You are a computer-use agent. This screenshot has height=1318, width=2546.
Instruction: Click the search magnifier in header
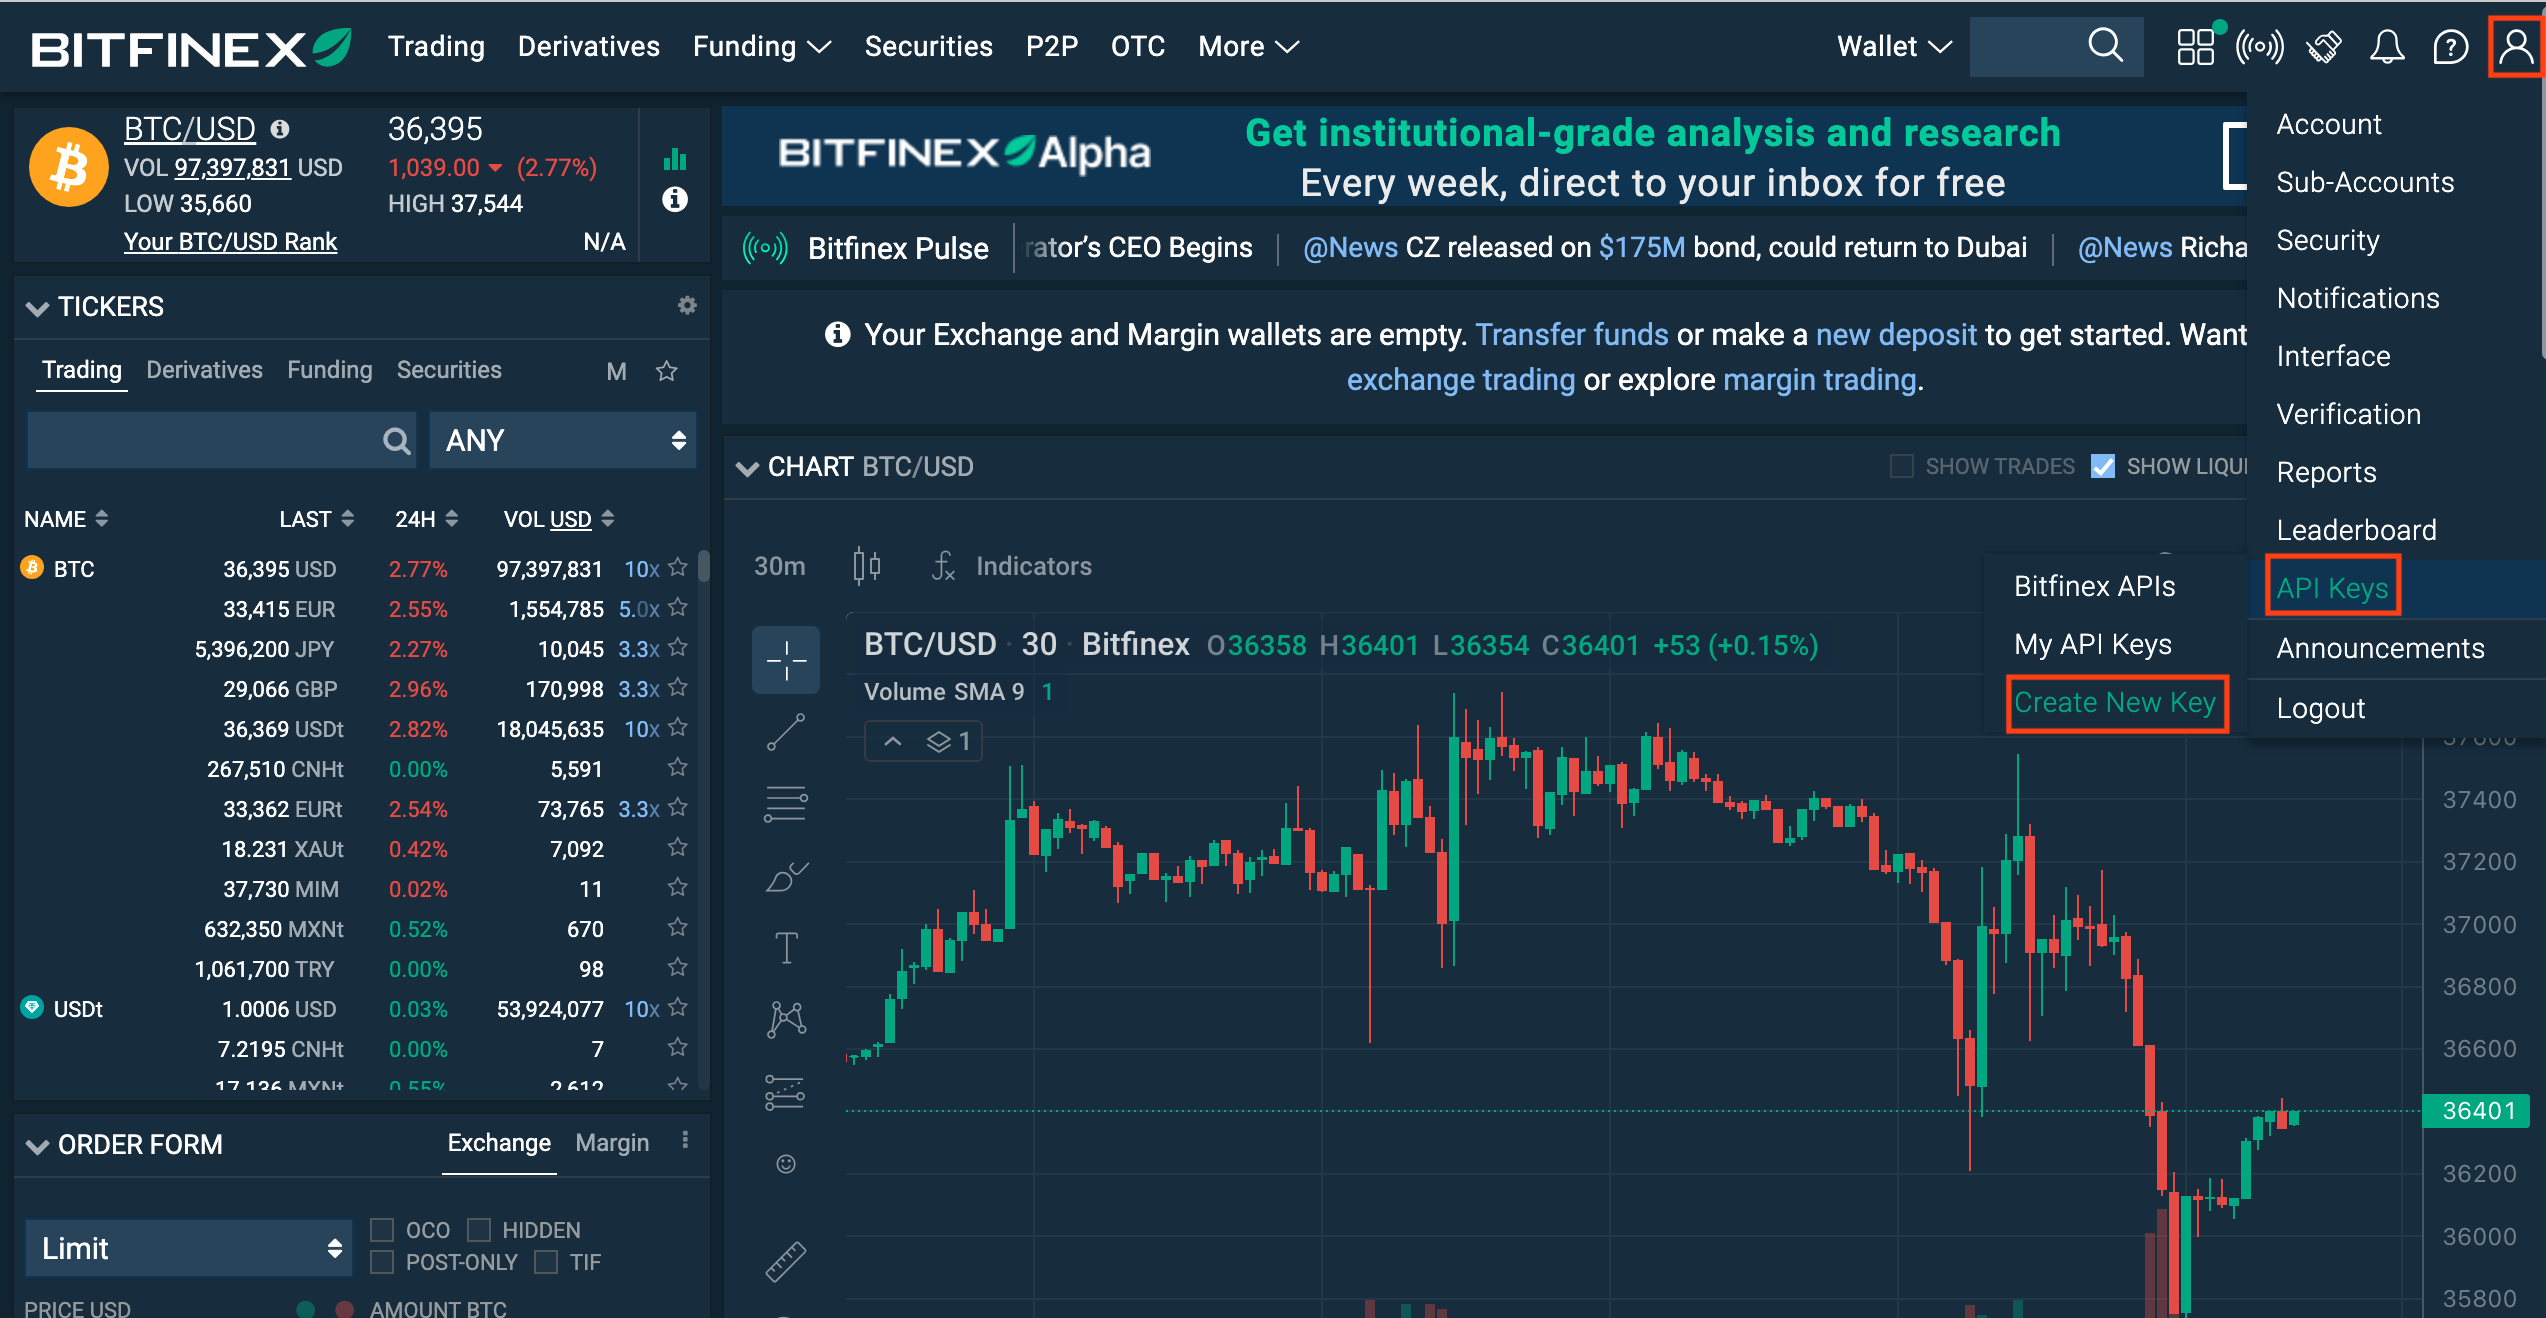(2105, 45)
